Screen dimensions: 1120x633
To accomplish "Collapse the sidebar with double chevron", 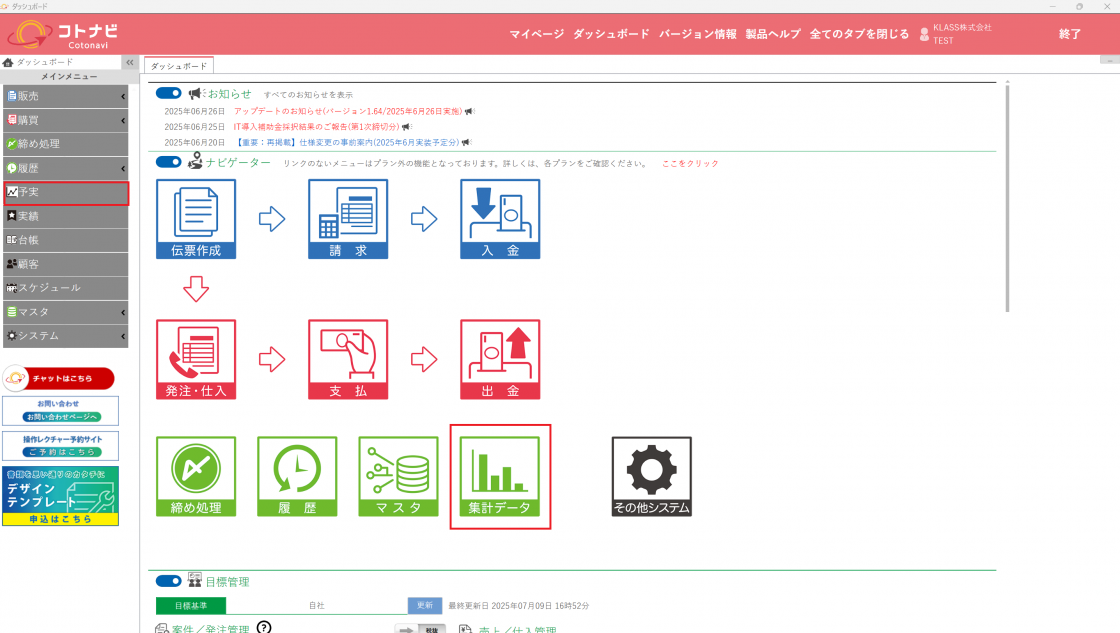I will 129,63.
